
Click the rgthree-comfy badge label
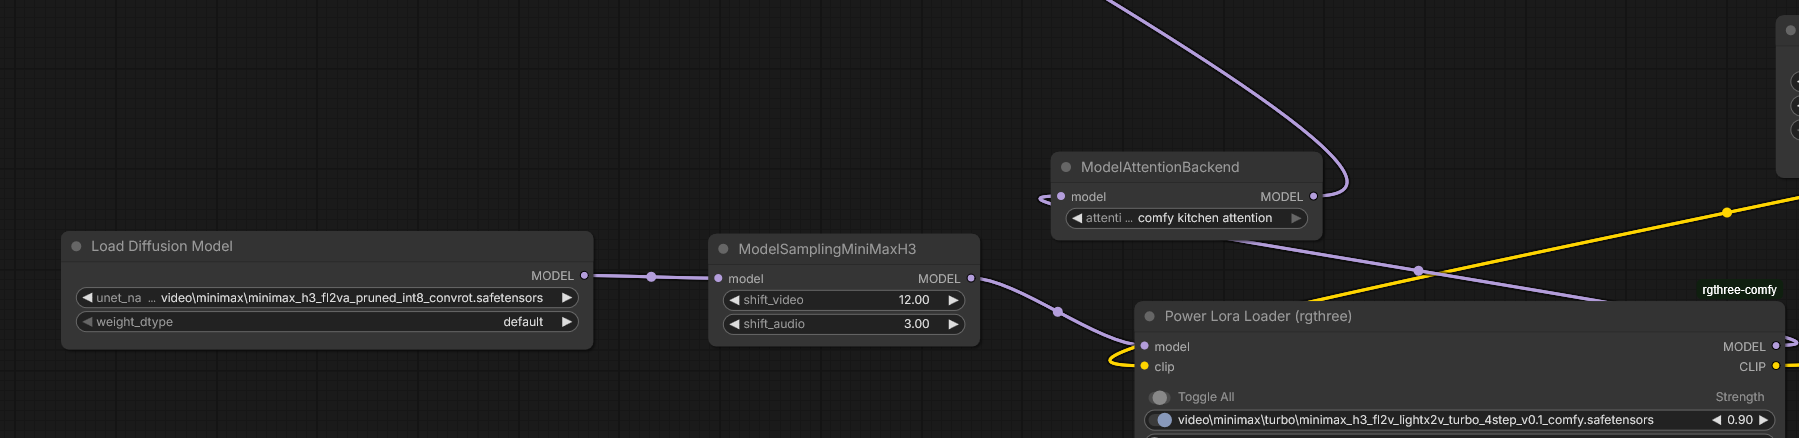[1739, 290]
